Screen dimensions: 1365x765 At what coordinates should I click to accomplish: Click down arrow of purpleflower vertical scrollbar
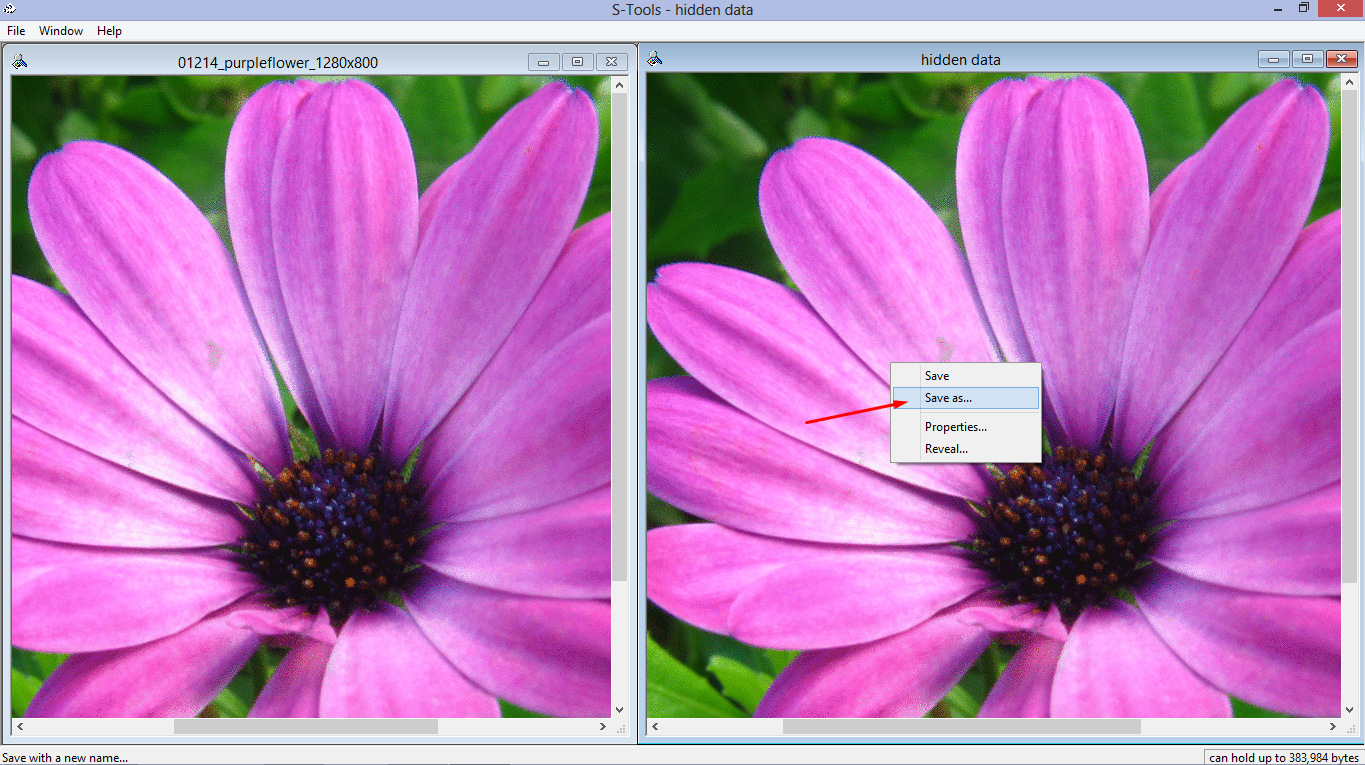(620, 709)
